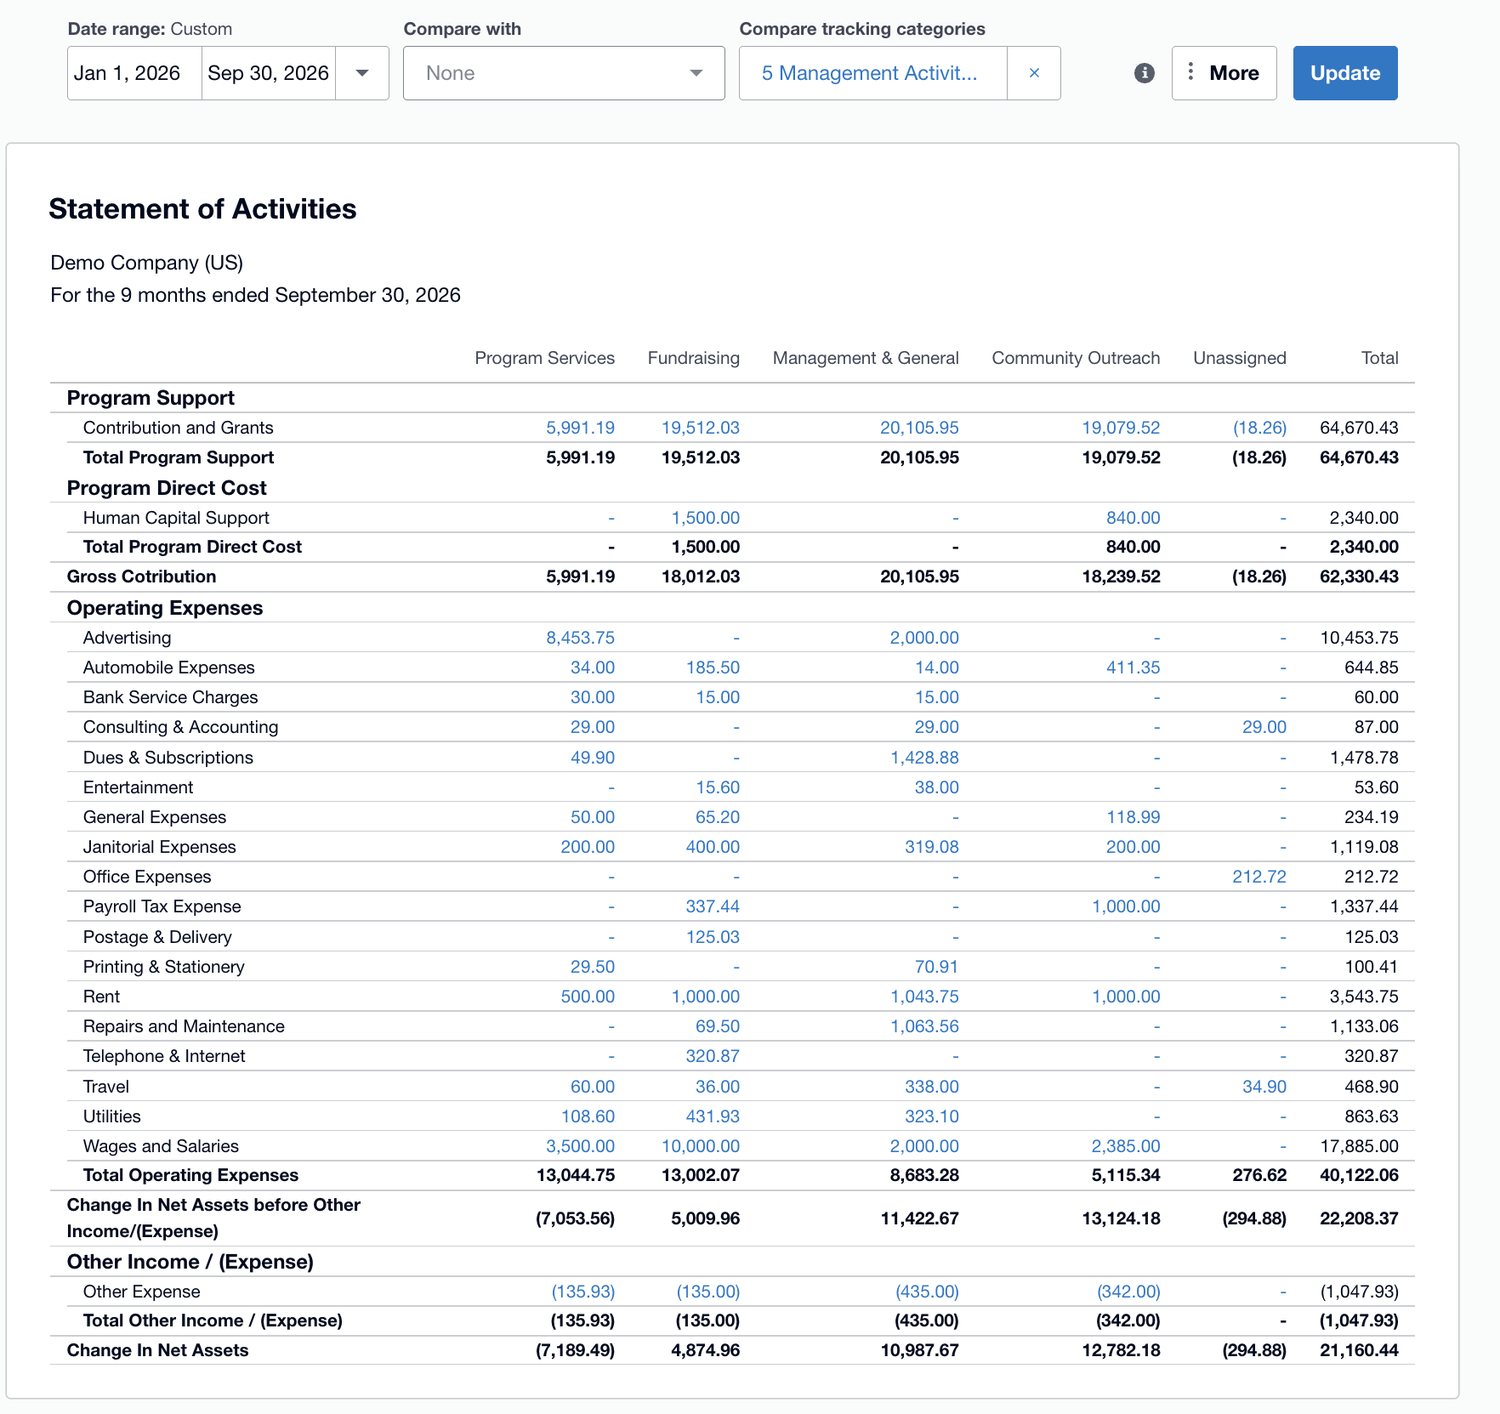The height and width of the screenshot is (1414, 1500).
Task: Click the Statement of Activities heading
Action: [203, 209]
